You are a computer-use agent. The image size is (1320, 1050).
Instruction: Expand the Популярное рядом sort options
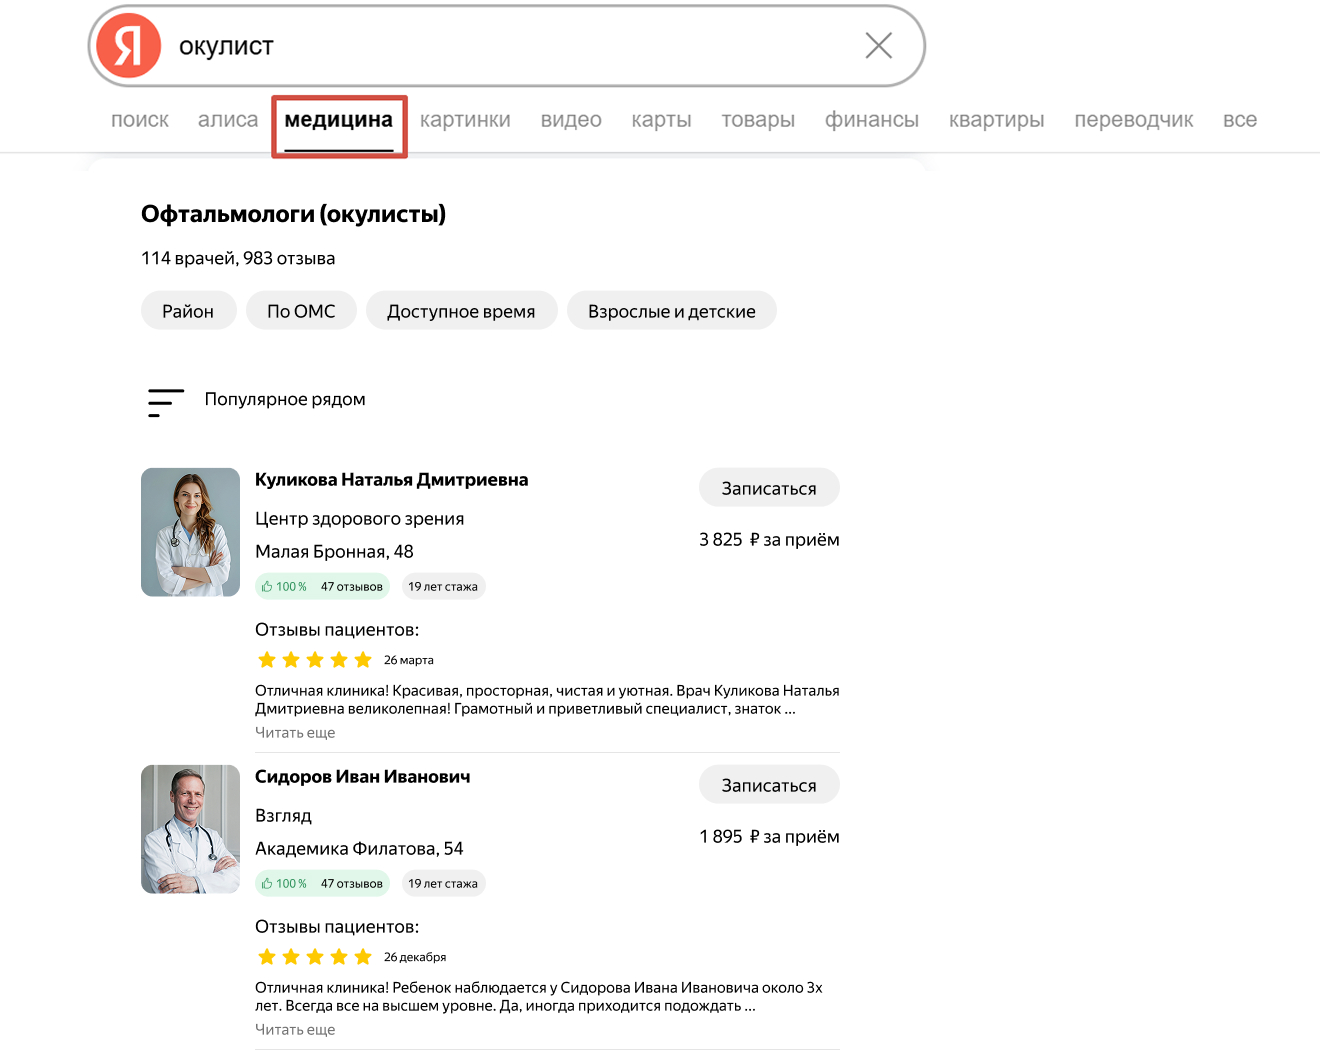[x=285, y=399]
